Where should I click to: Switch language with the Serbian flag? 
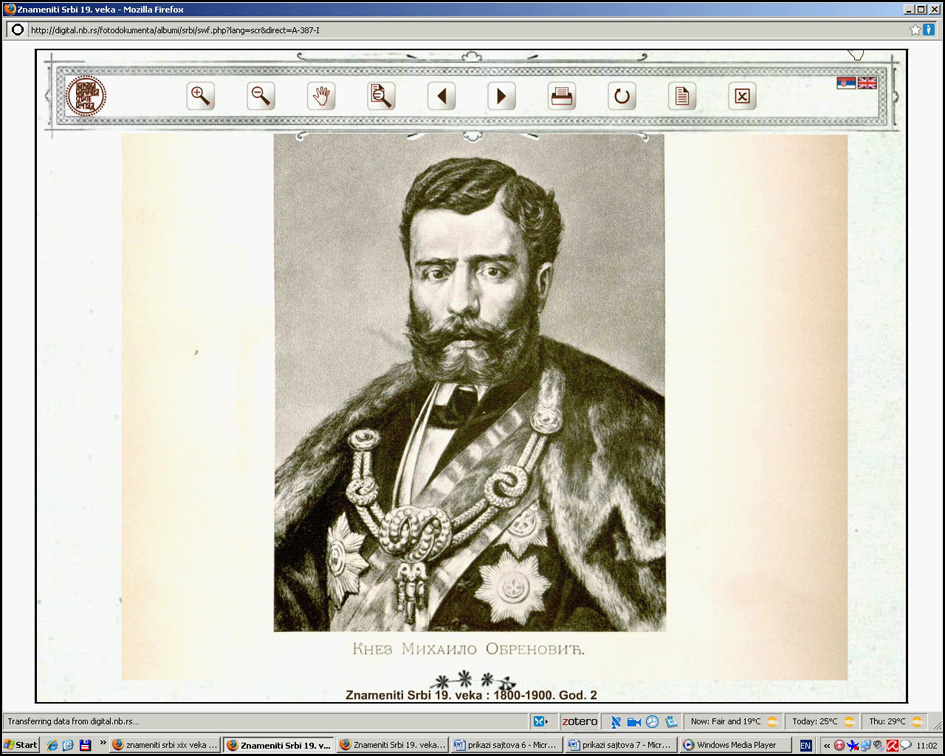pos(846,83)
